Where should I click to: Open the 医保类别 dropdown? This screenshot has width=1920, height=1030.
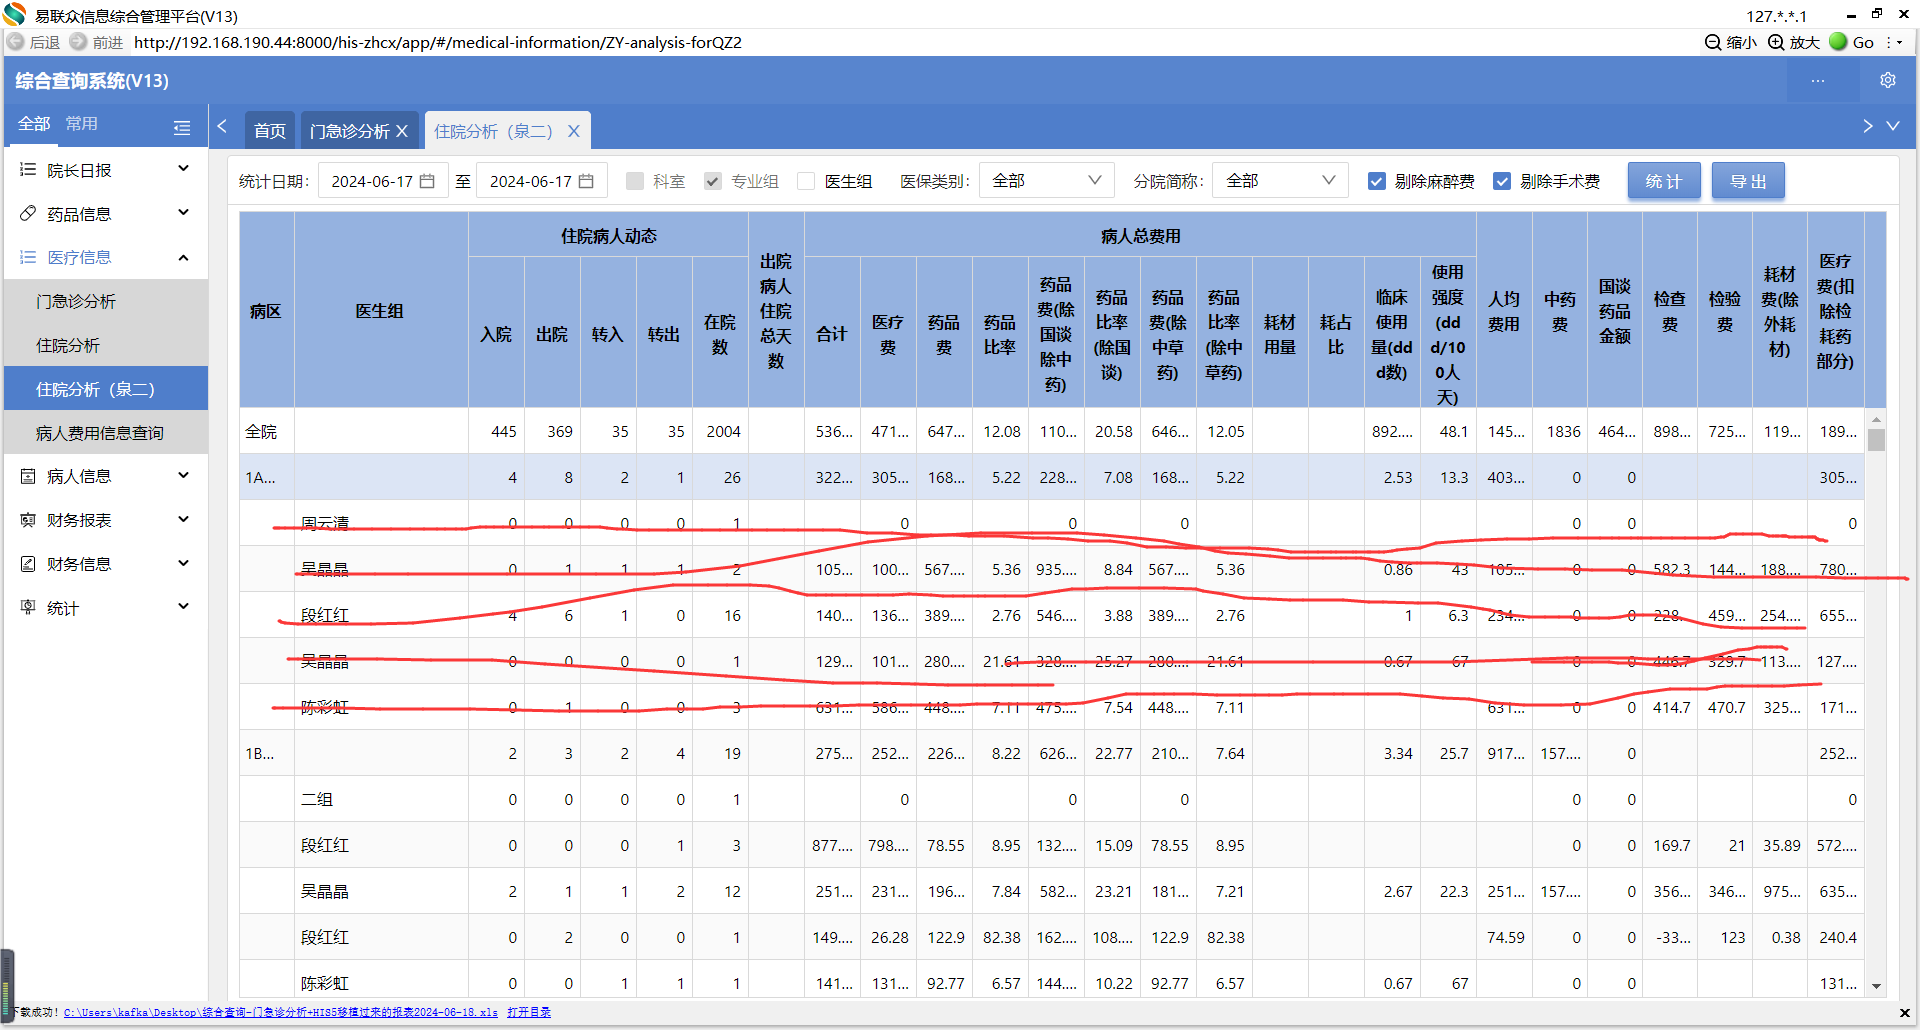tap(1046, 181)
